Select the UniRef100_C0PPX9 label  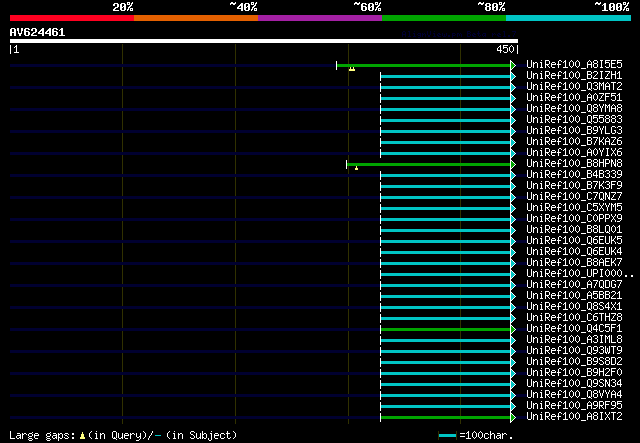pos(574,218)
